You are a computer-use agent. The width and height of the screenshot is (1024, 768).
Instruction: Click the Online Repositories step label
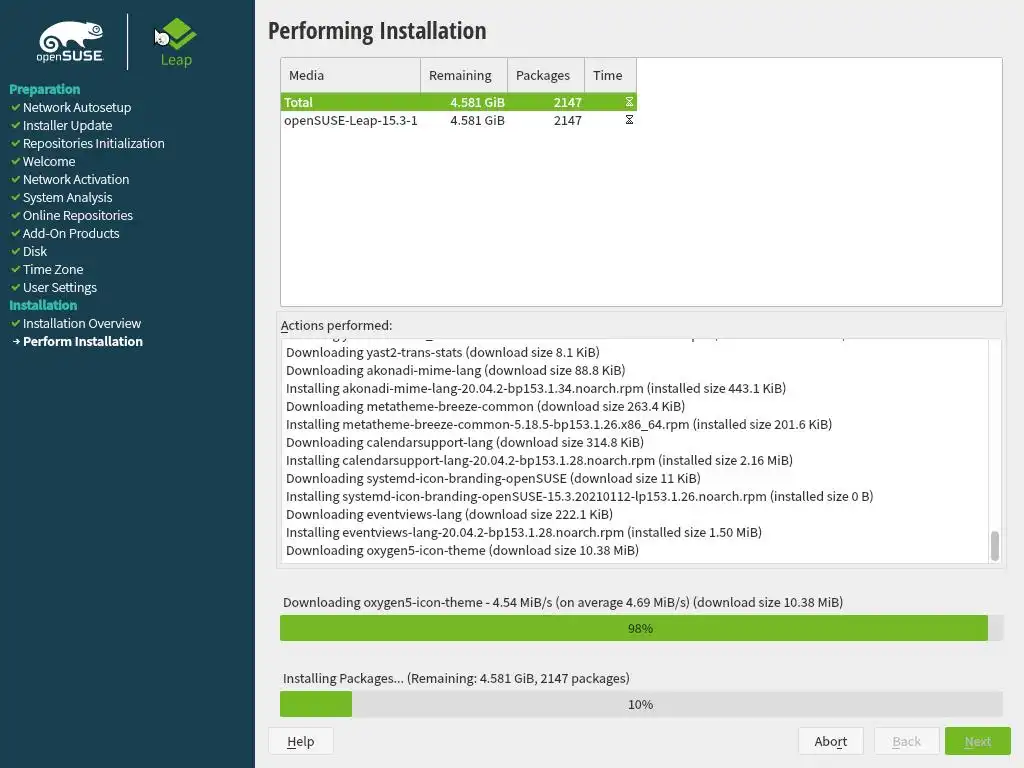click(x=78, y=215)
